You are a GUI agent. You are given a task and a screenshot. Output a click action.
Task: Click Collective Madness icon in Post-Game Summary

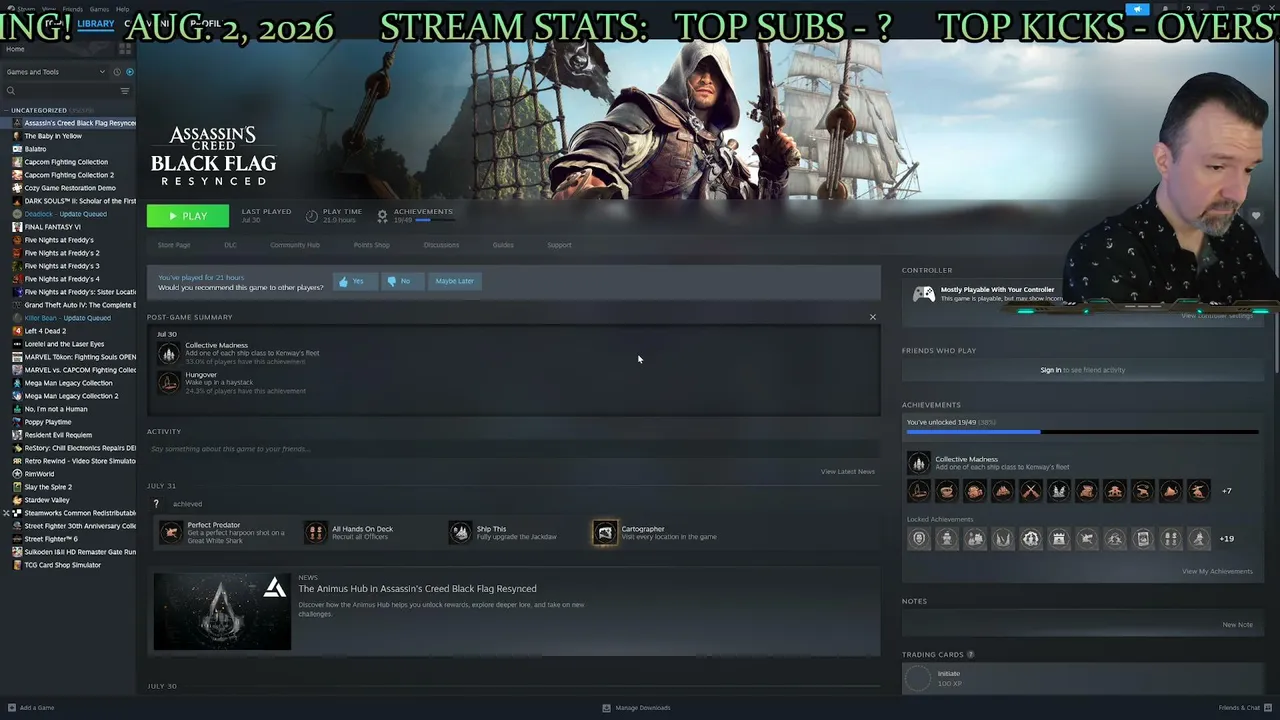click(x=168, y=353)
